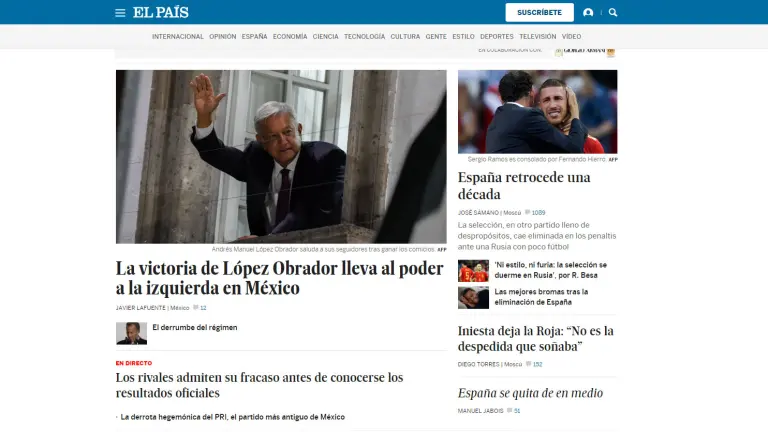Go to Internacional section
Image resolution: width=768 pixels, height=432 pixels.
coord(177,37)
